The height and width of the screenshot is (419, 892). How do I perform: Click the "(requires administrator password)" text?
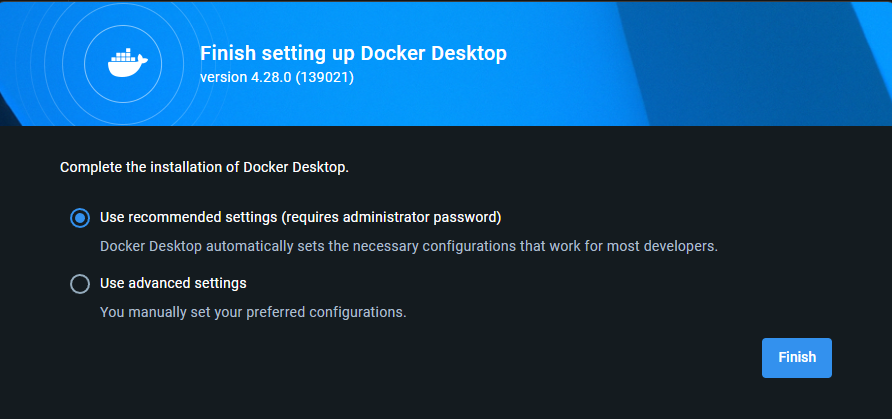[392, 218]
